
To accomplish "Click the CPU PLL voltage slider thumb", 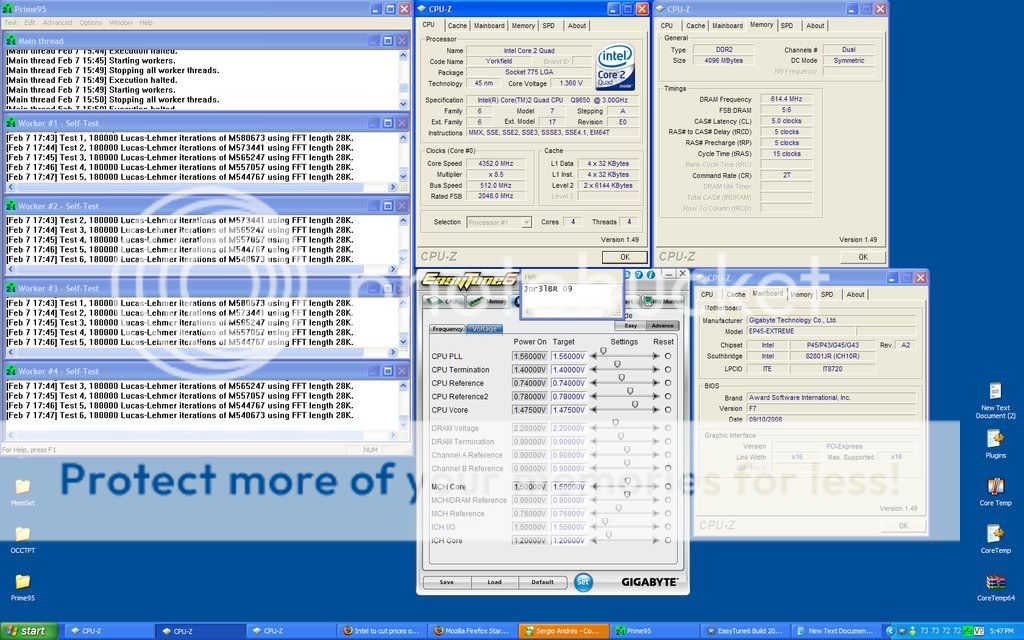I will [x=603, y=351].
